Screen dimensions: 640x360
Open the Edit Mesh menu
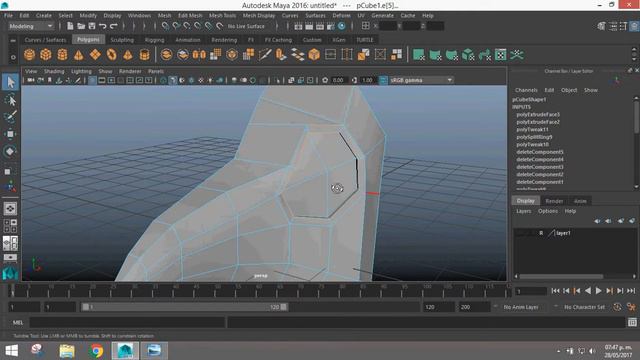tap(190, 16)
